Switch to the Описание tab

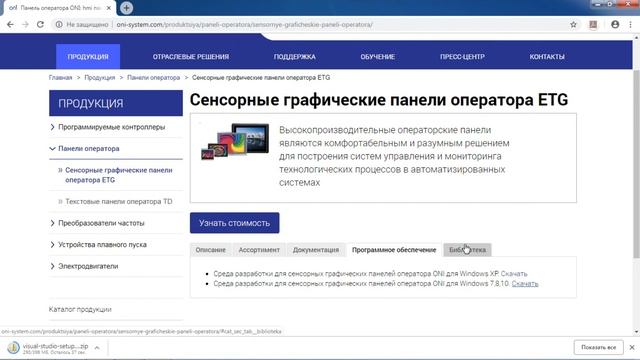point(211,250)
